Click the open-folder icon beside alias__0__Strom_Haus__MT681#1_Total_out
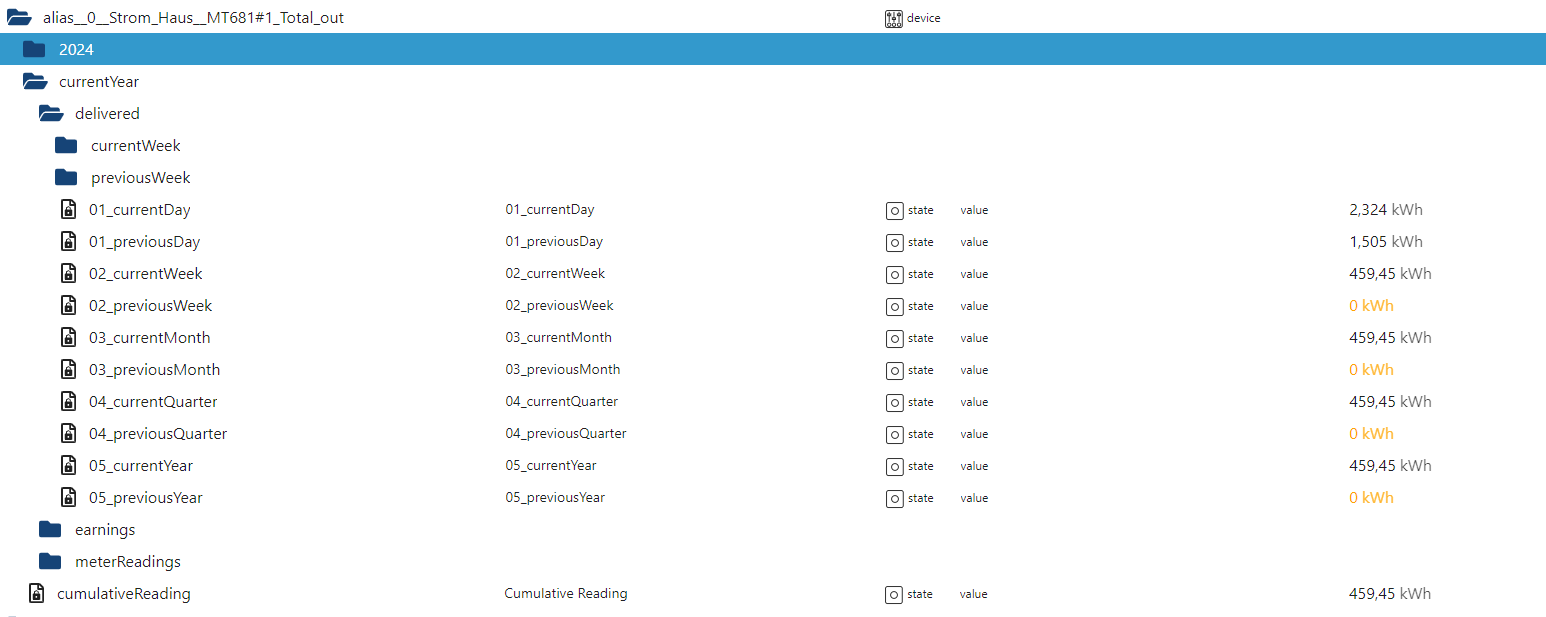The image size is (1546, 617). pos(19,18)
